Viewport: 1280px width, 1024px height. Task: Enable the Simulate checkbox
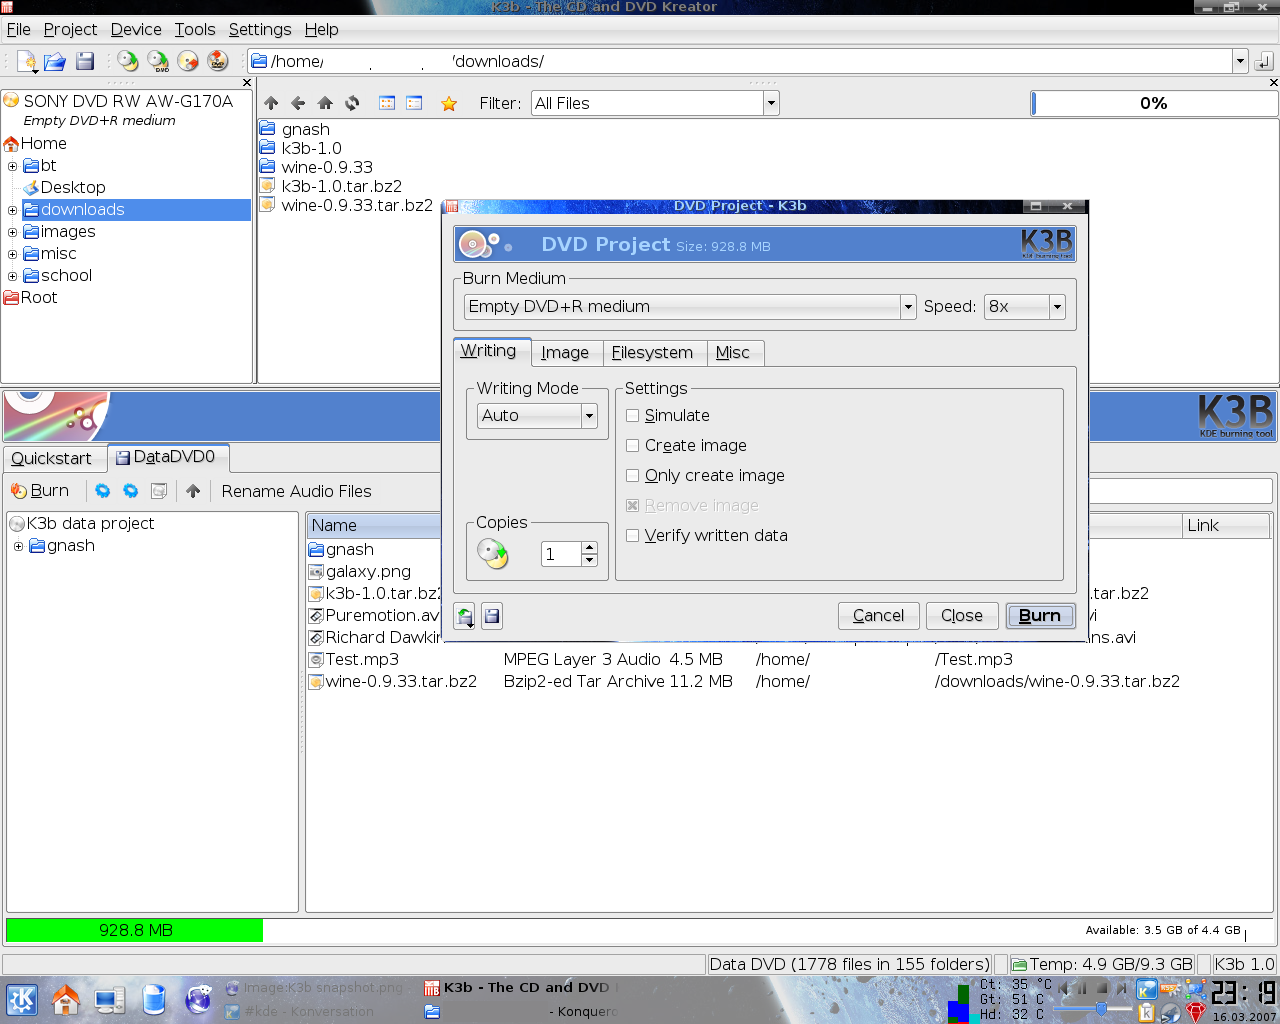point(632,416)
